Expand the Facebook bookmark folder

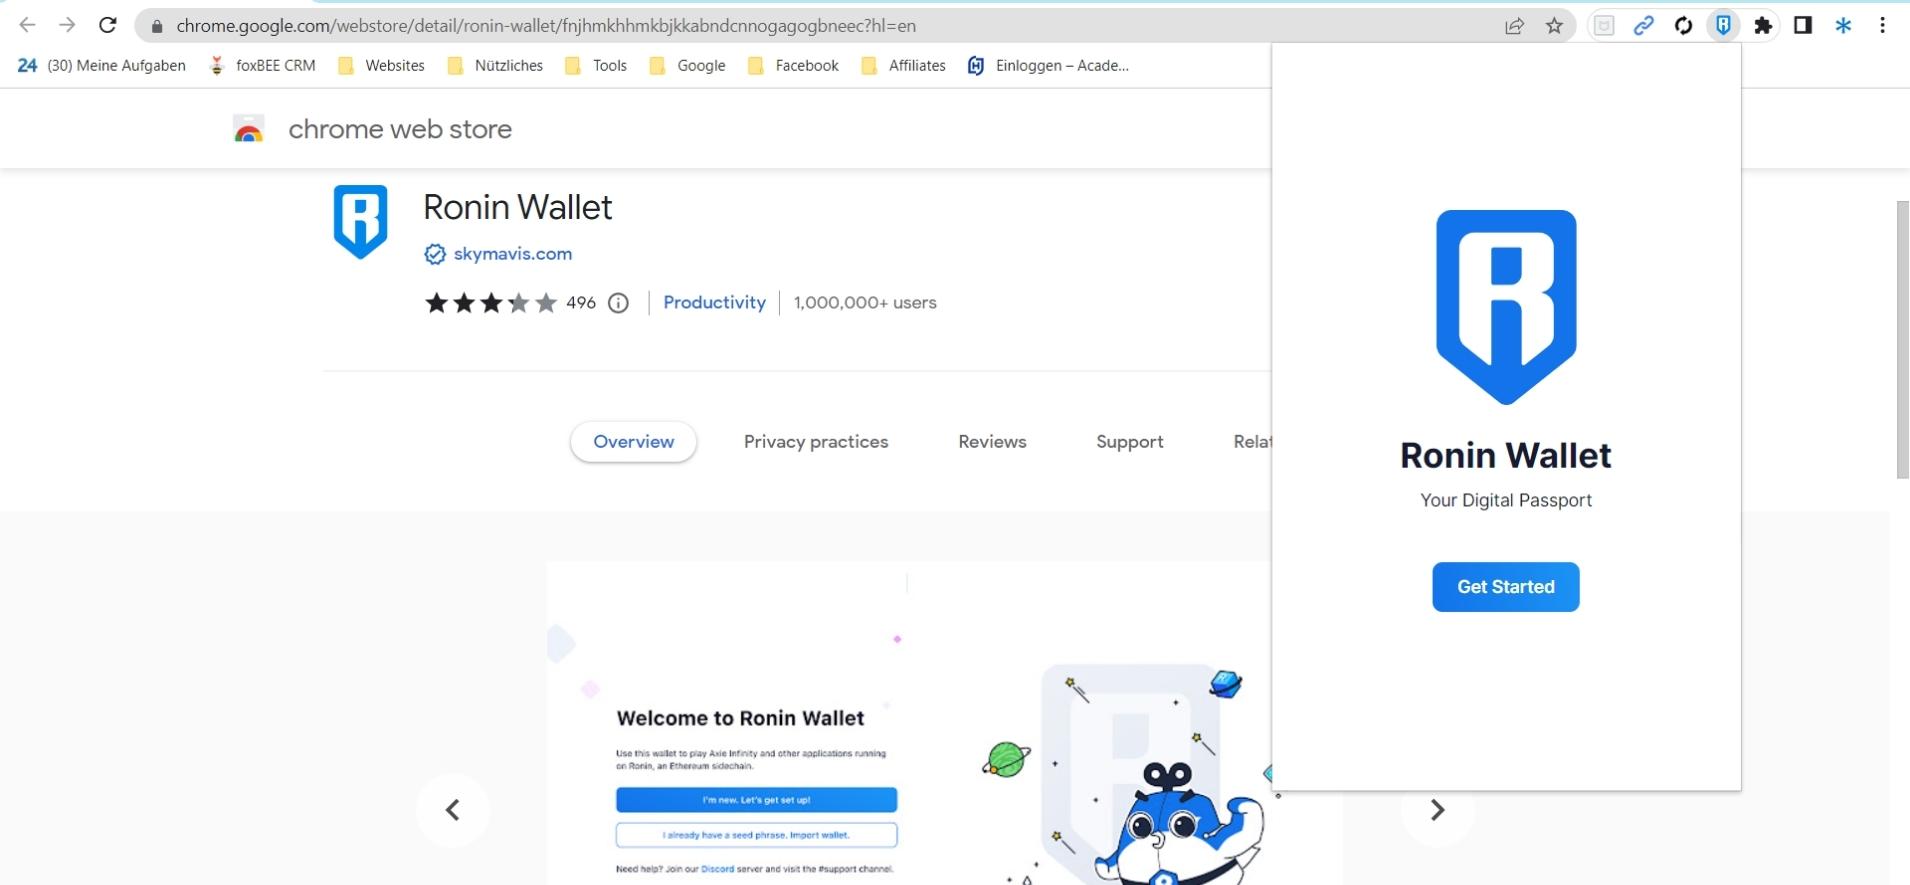[793, 66]
